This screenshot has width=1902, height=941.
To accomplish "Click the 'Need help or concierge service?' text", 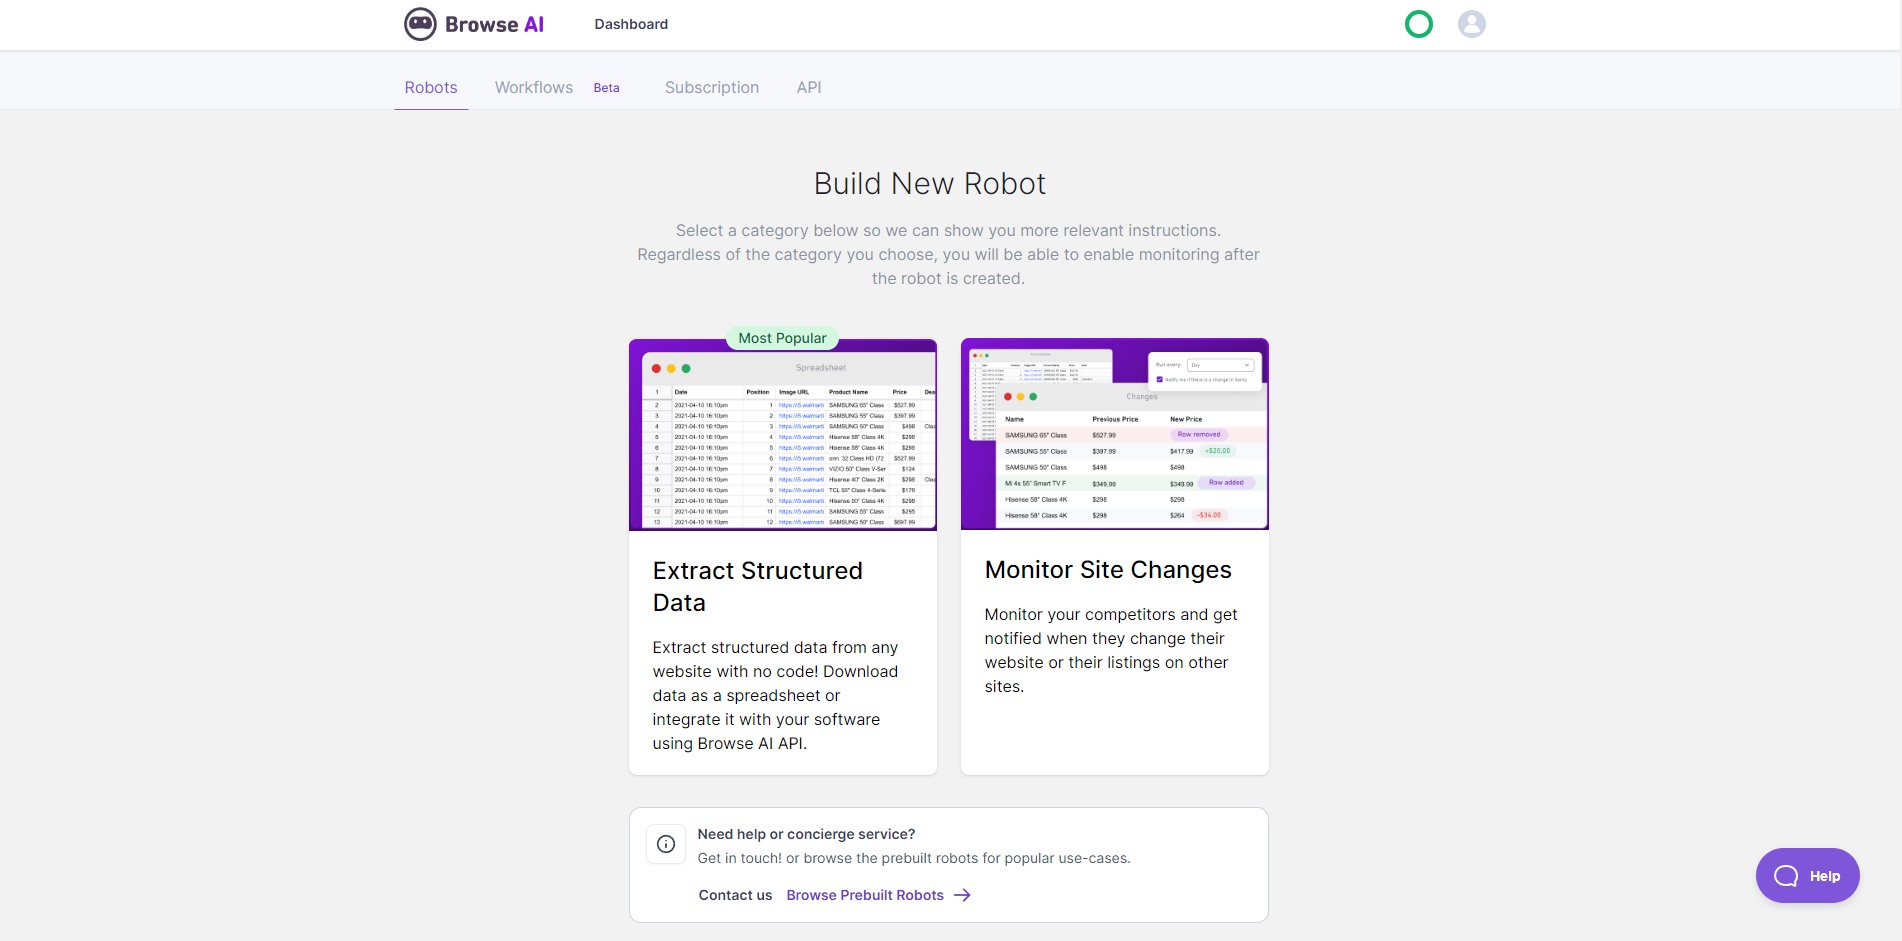I will tap(806, 834).
